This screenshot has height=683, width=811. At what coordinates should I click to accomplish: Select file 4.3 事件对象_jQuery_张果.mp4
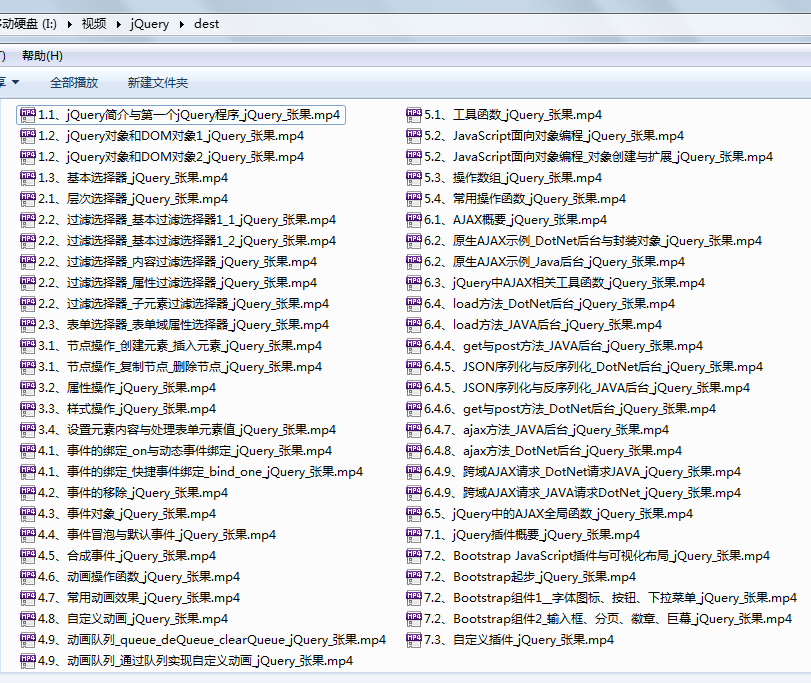(118, 514)
